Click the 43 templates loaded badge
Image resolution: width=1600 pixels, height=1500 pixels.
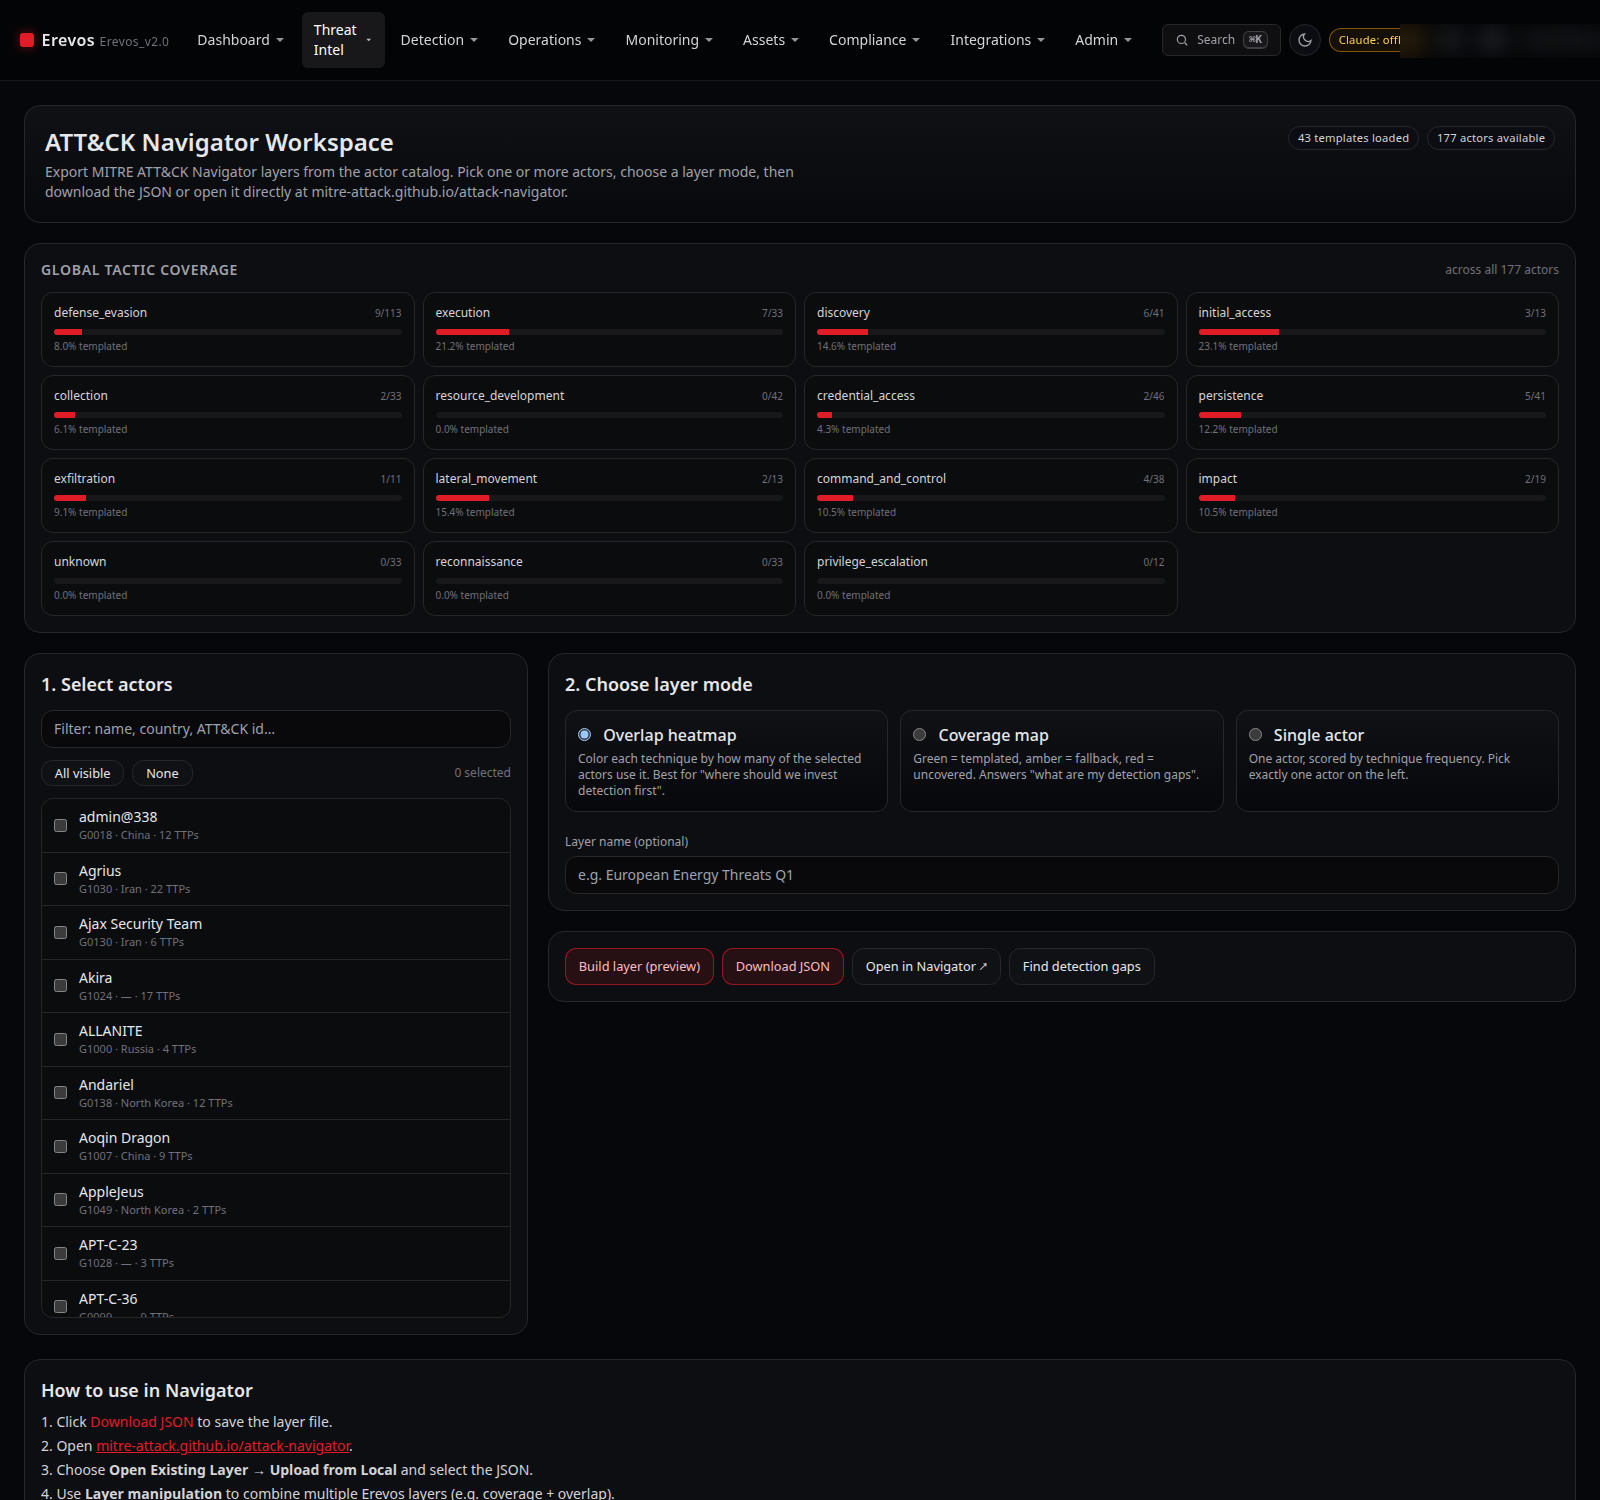[x=1353, y=138]
